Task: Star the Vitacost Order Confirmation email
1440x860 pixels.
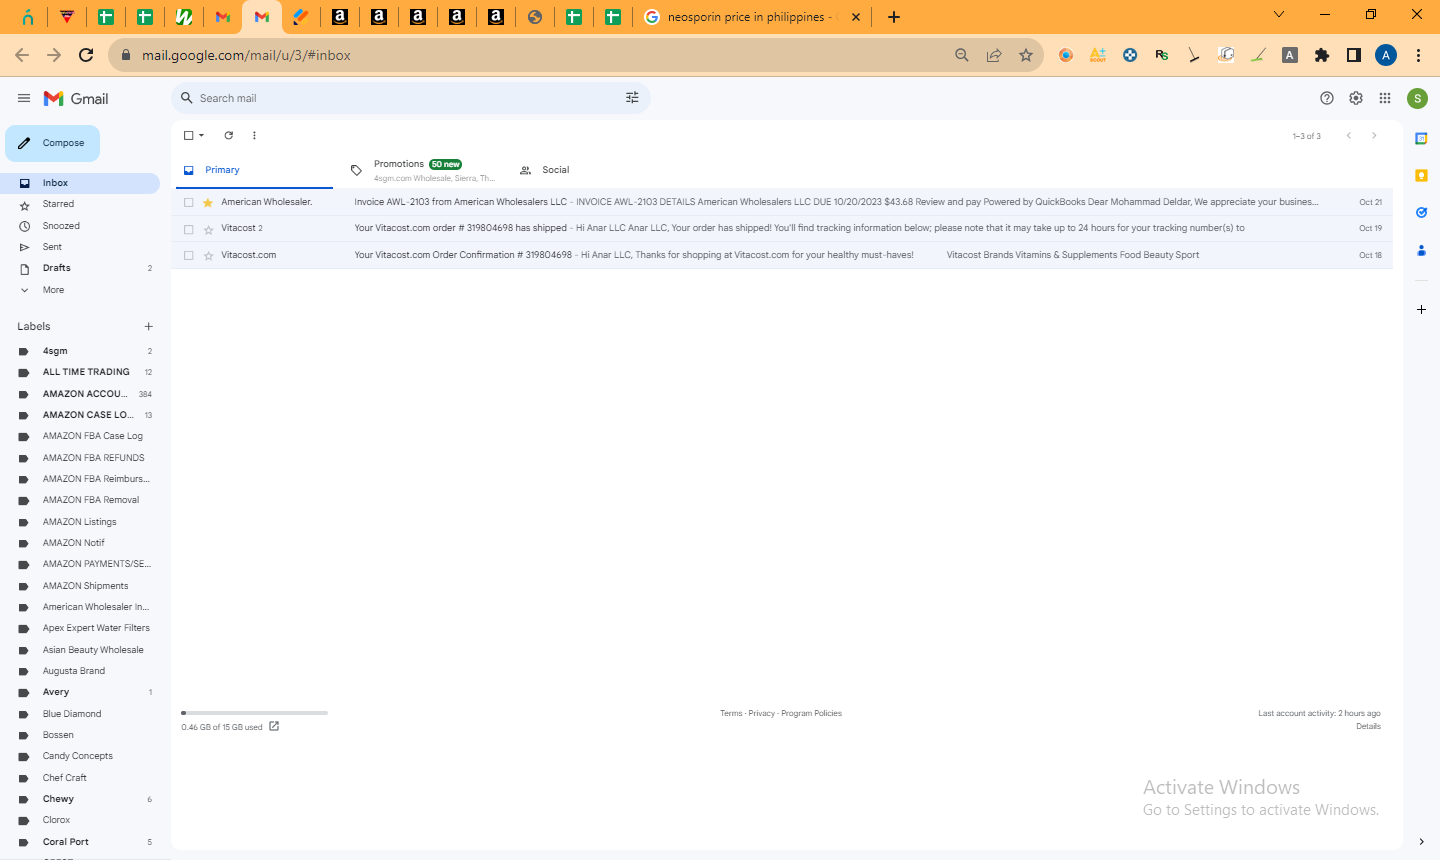Action: tap(208, 255)
